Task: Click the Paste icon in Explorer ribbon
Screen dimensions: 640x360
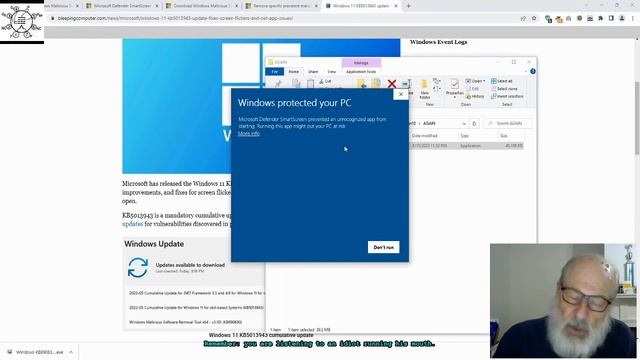Action: pyautogui.click(x=310, y=84)
